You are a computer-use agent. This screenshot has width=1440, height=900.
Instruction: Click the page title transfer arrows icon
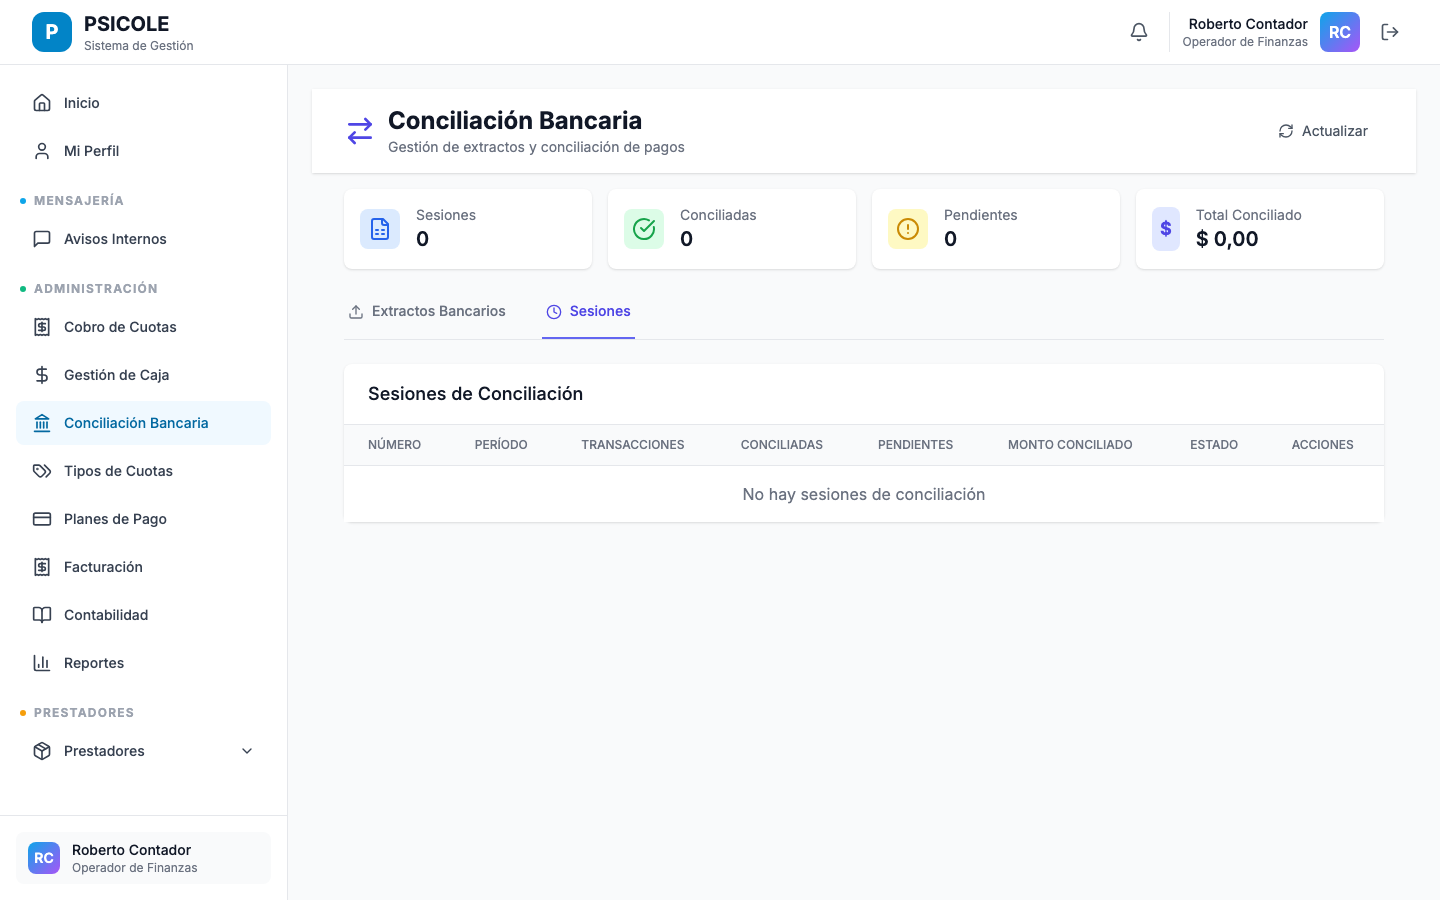pyautogui.click(x=360, y=131)
